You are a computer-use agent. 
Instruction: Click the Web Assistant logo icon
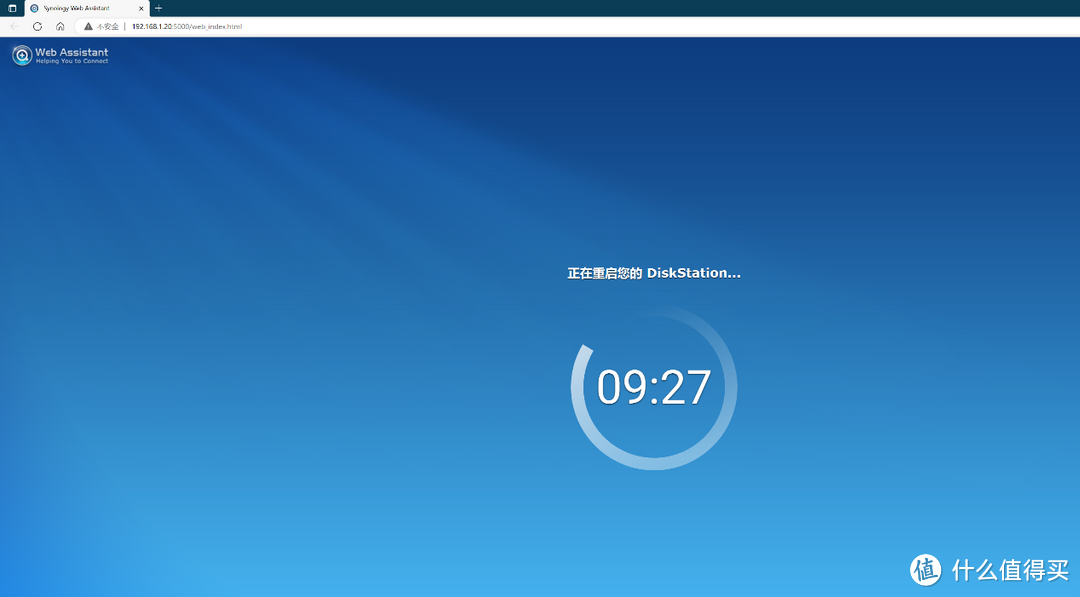22,55
